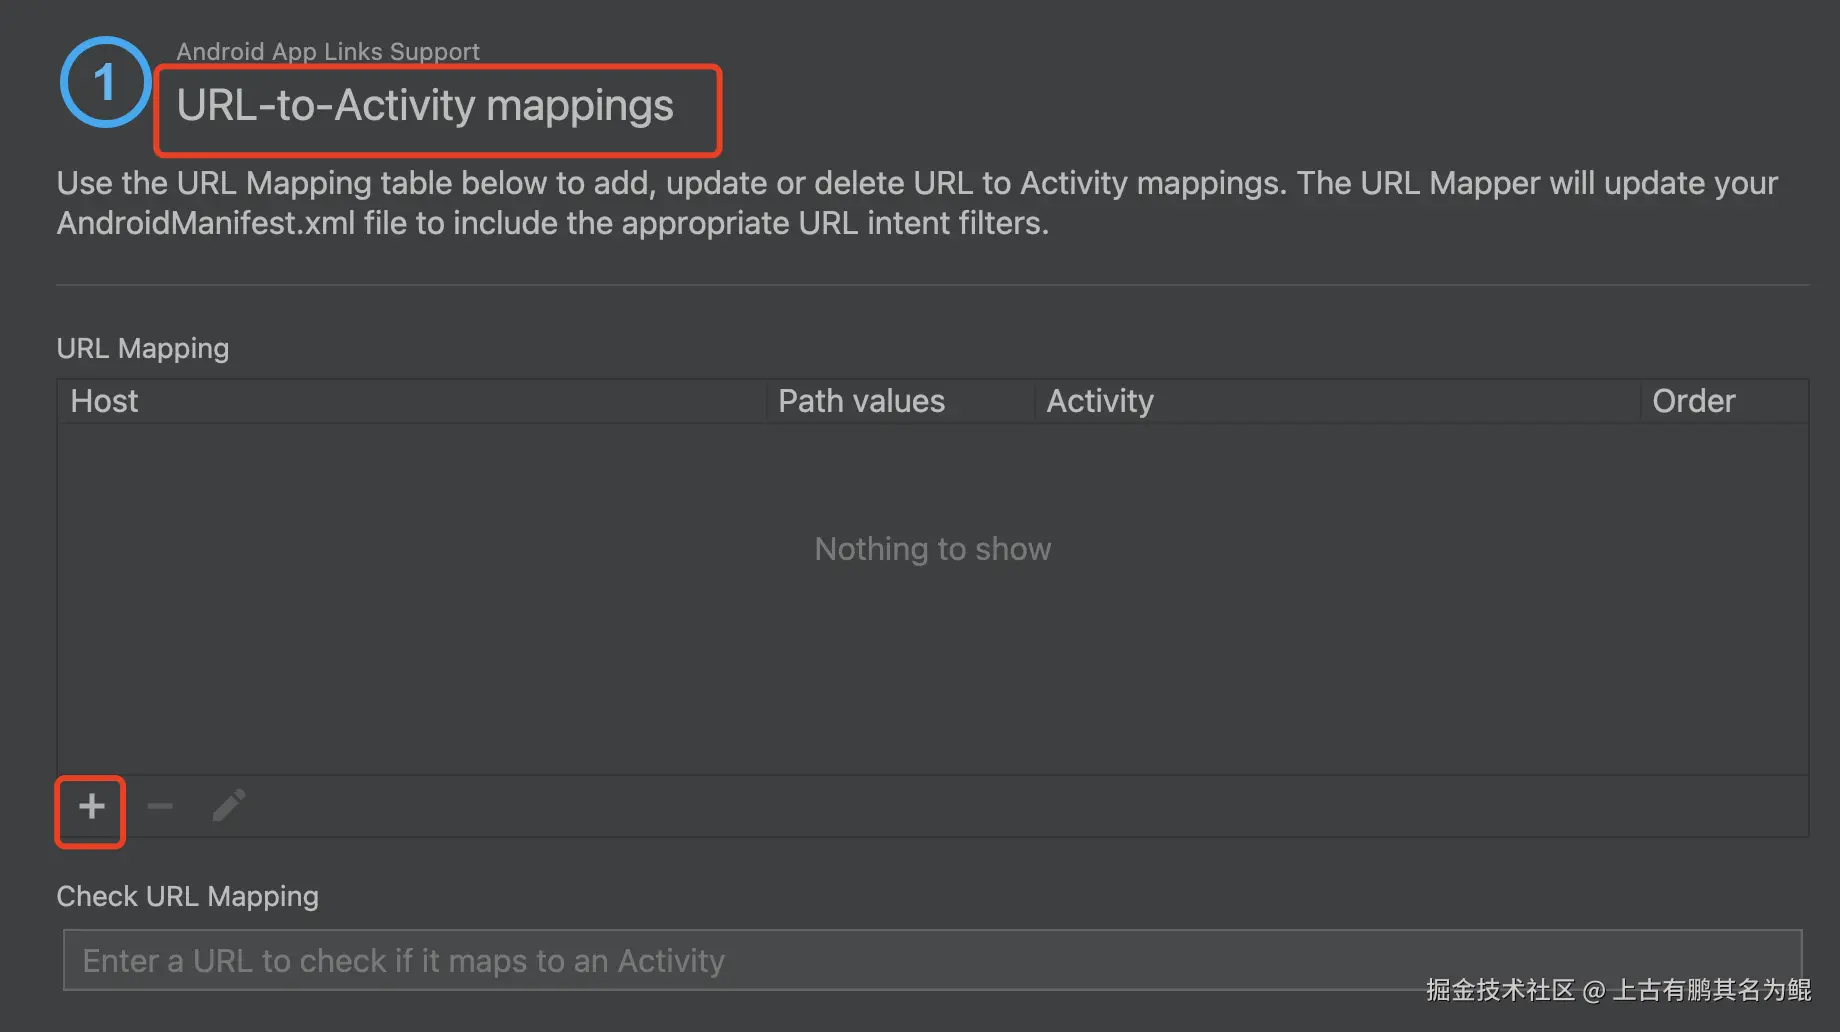Click the Chinese watermark text in the corner
Image resolution: width=1840 pixels, height=1032 pixels.
(1617, 990)
